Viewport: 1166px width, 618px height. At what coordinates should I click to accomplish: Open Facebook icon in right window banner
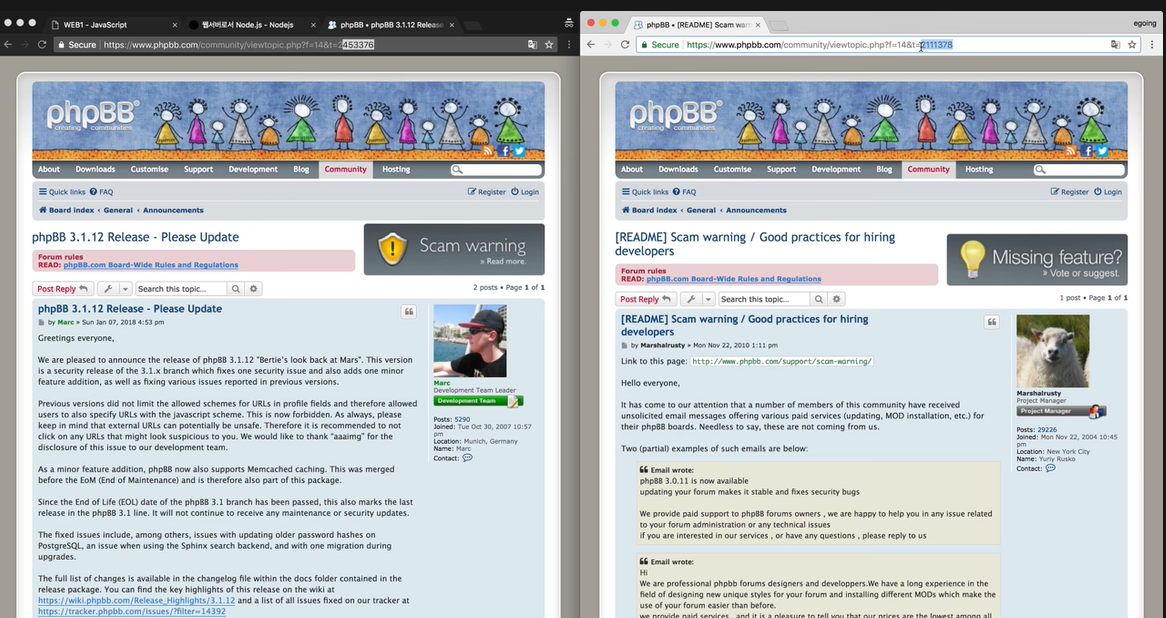pyautogui.click(x=1087, y=151)
